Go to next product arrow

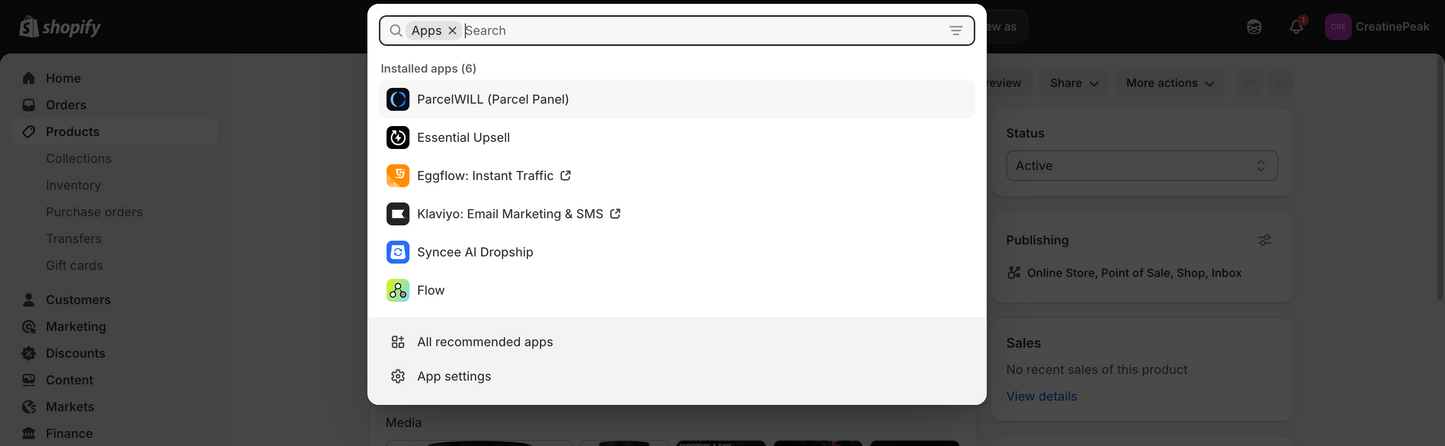[x=1280, y=83]
